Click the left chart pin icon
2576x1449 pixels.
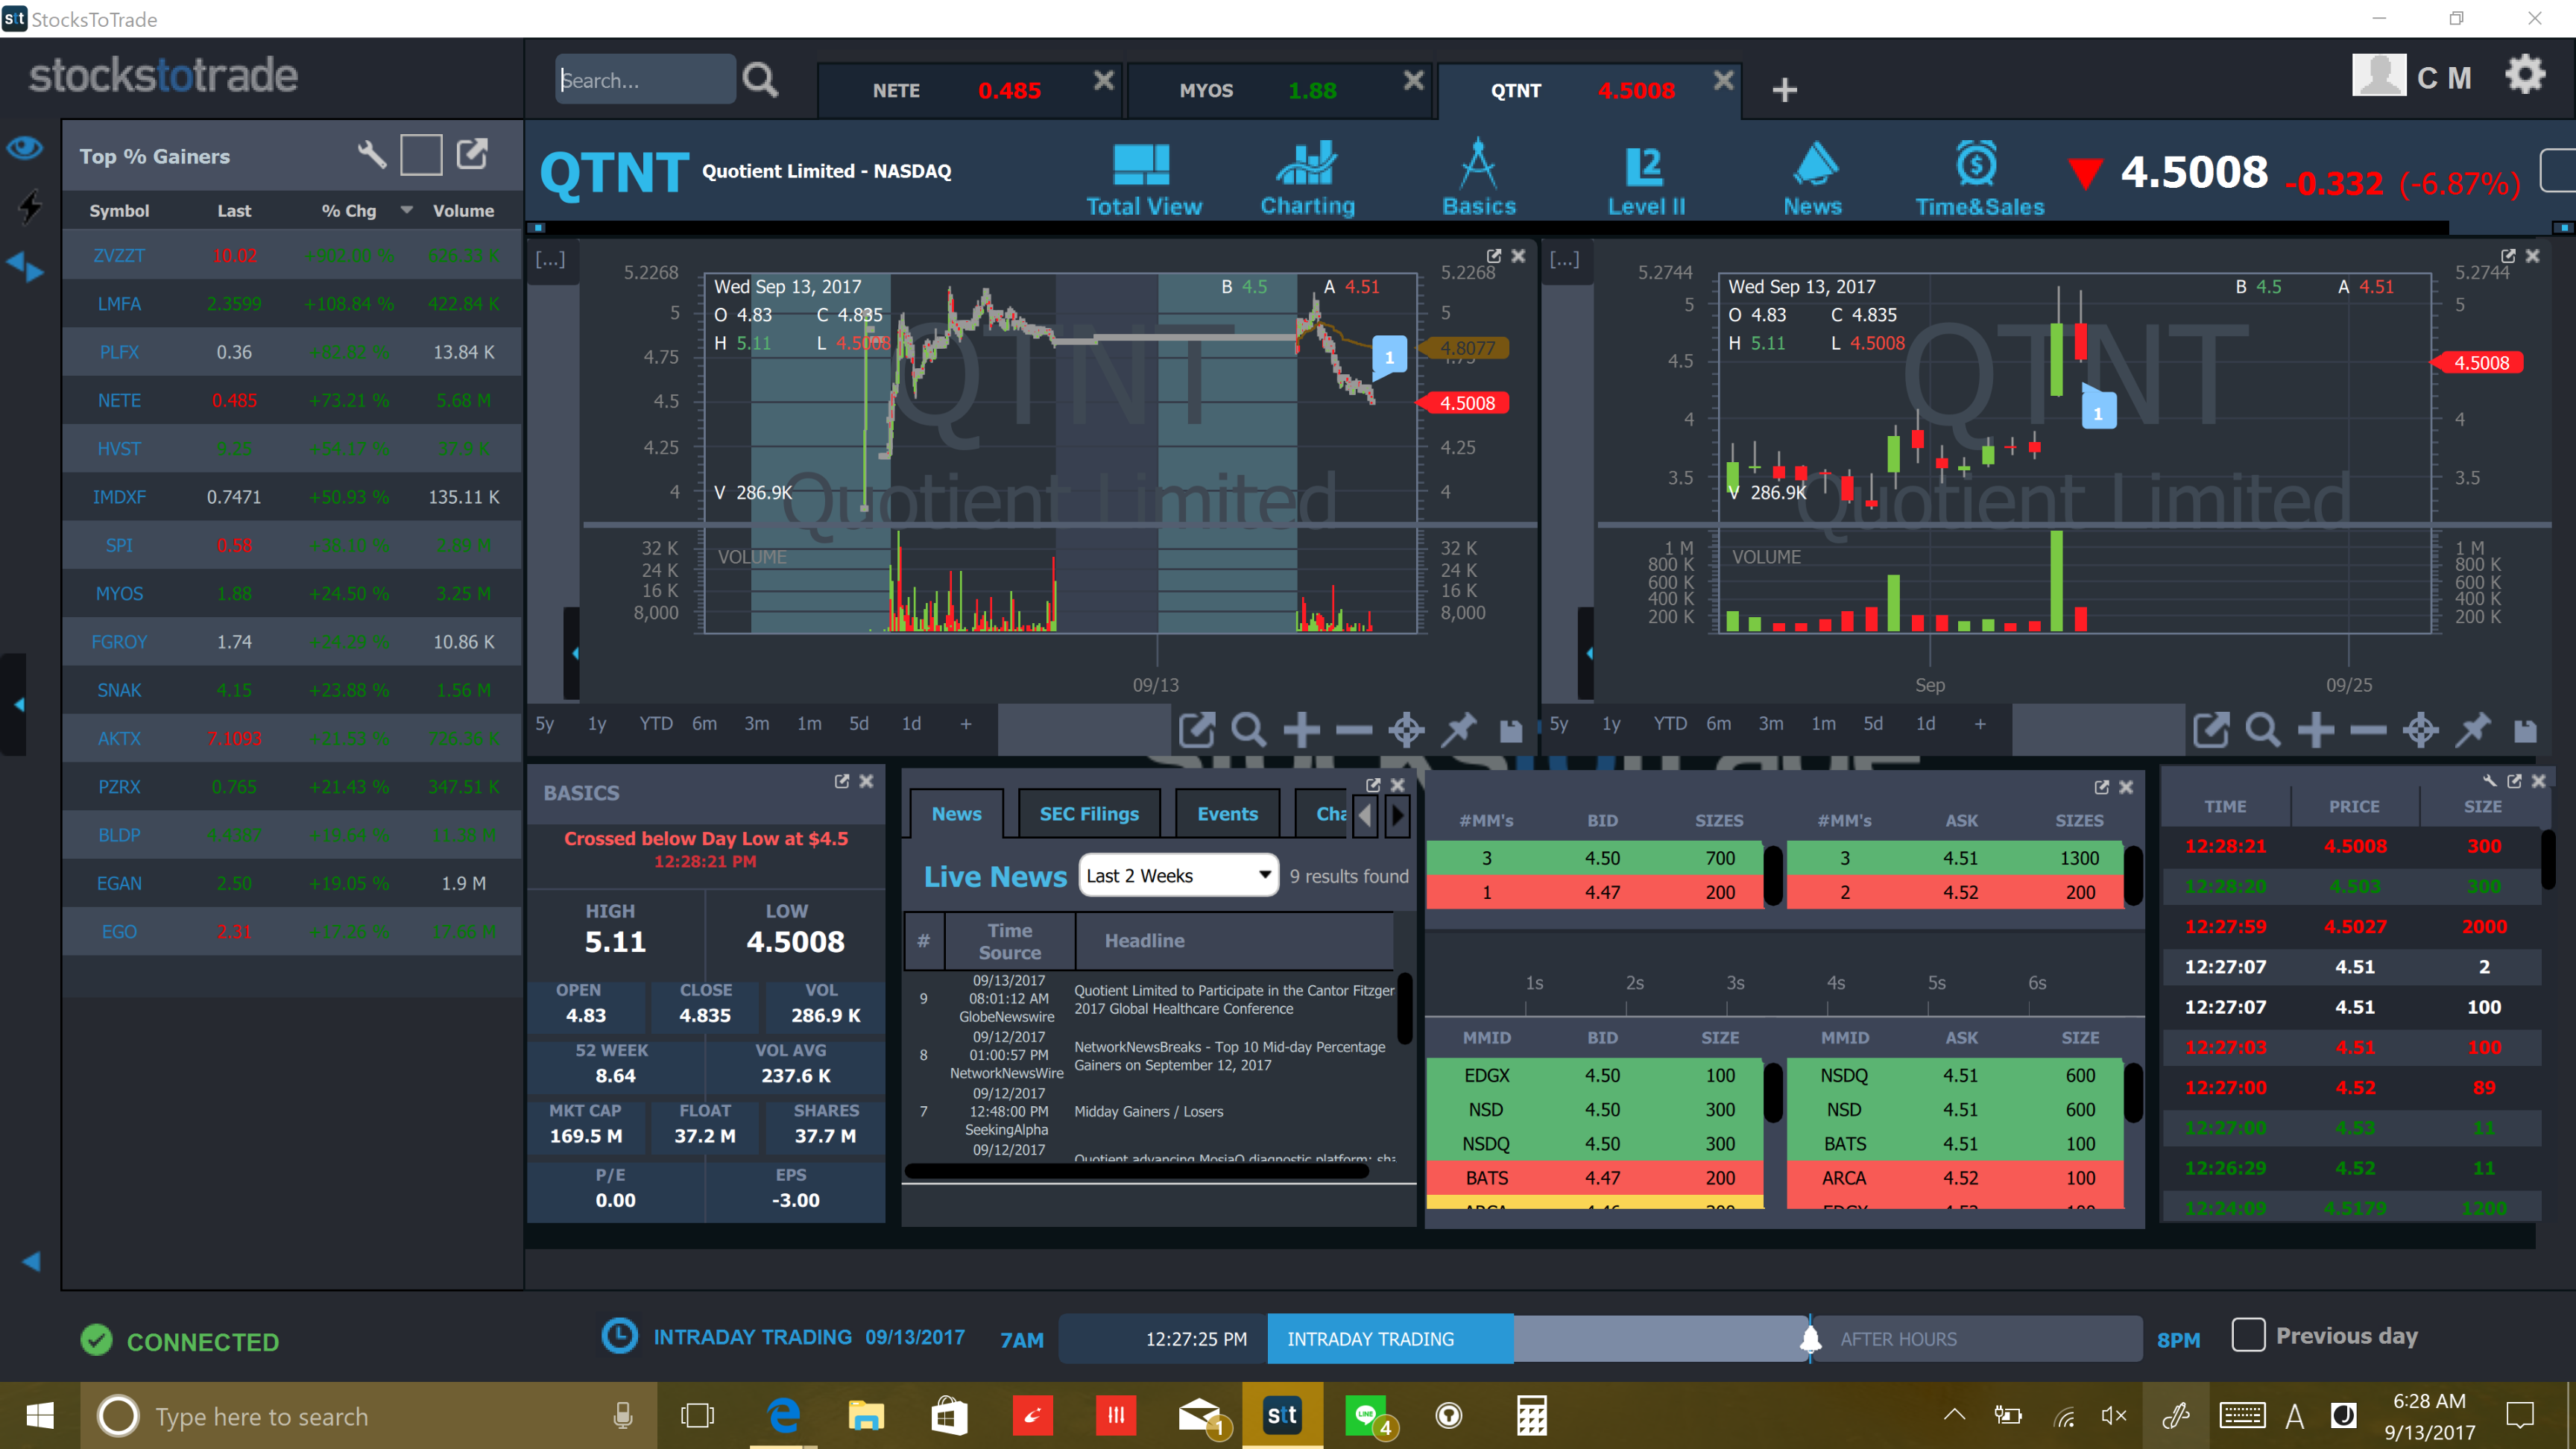(x=1459, y=730)
